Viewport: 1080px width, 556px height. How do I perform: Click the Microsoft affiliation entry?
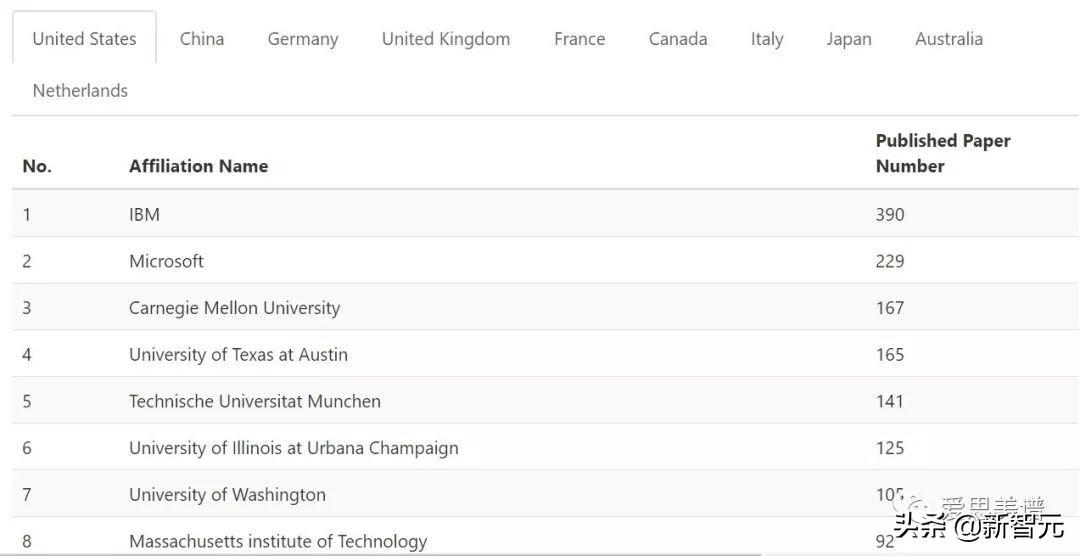[x=166, y=261]
